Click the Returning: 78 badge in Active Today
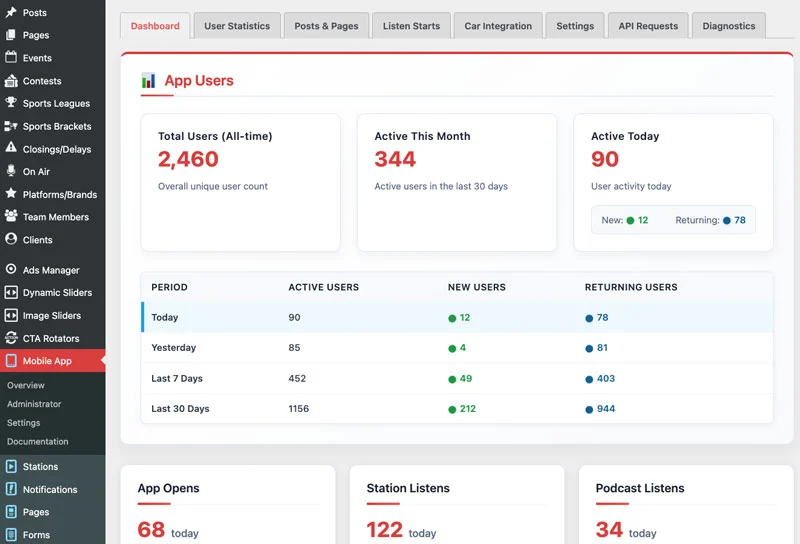800x544 pixels. click(x=710, y=220)
